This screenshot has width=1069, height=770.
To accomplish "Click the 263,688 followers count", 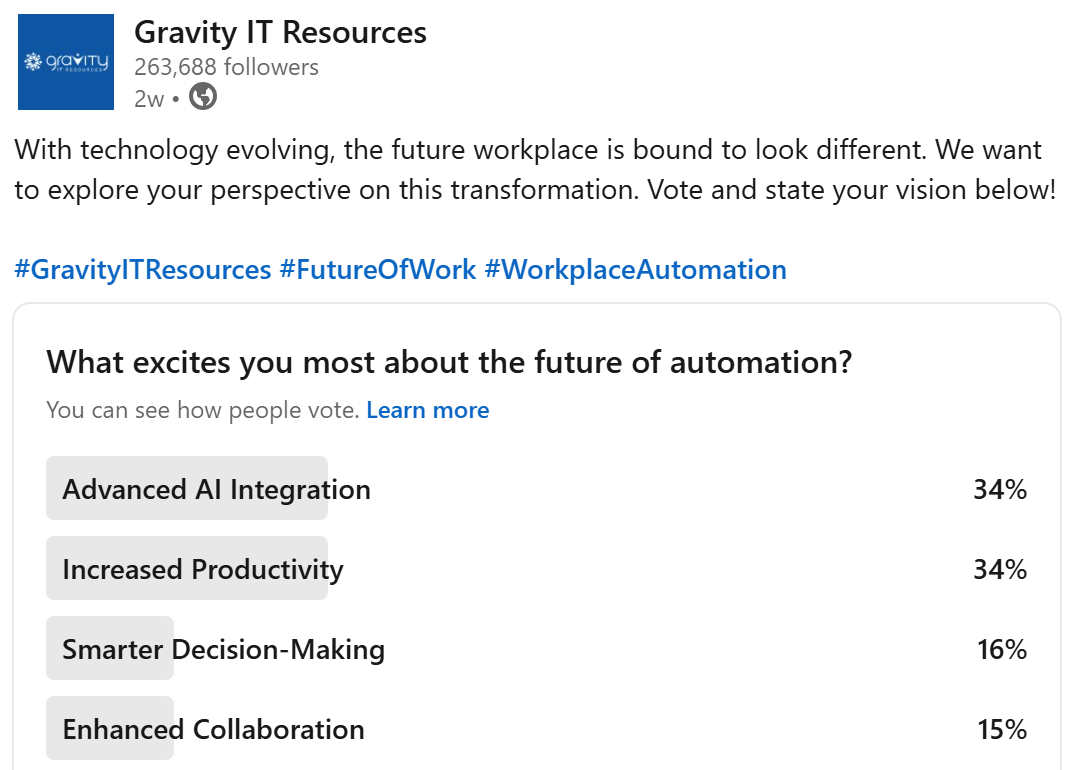I will tap(226, 67).
